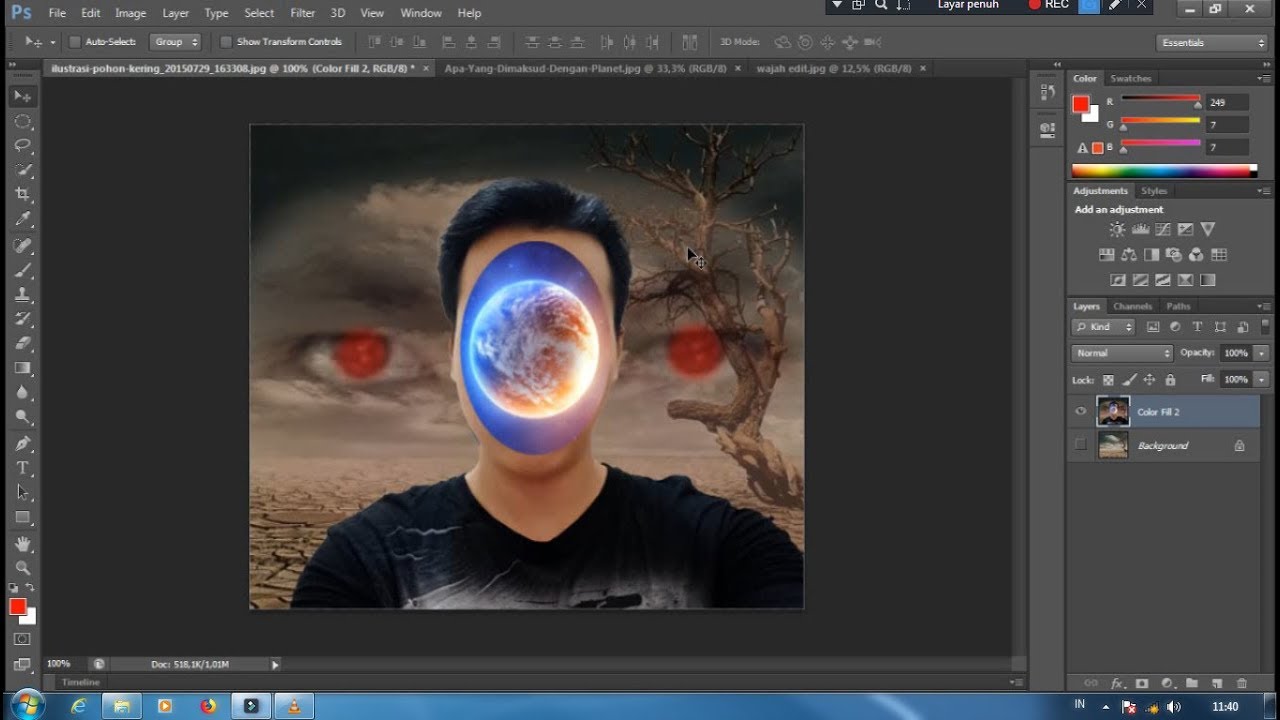Screen dimensions: 1280x720
Task: Select the Lasso tool
Action: (x=22, y=146)
